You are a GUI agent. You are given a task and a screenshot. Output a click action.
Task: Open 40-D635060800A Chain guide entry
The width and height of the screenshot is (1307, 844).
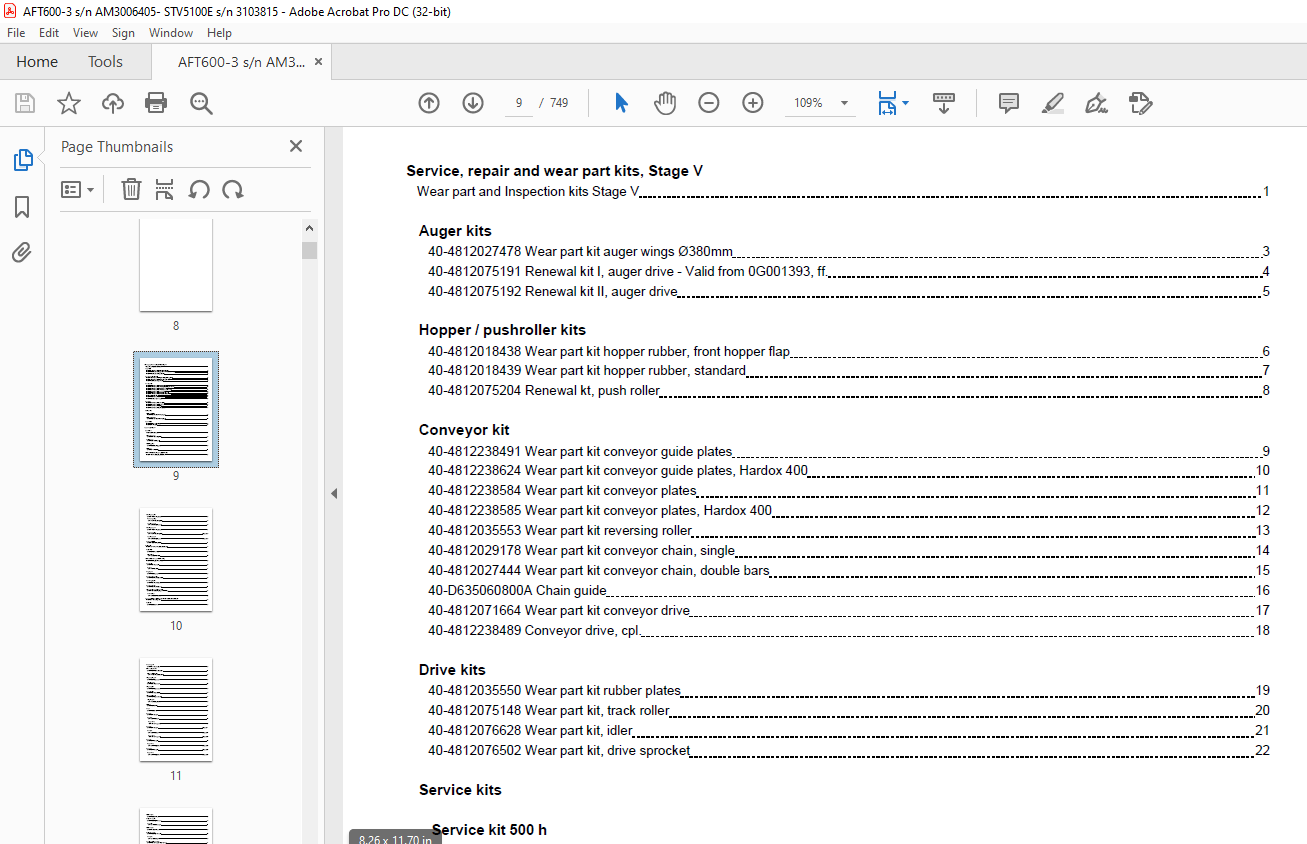click(x=848, y=591)
